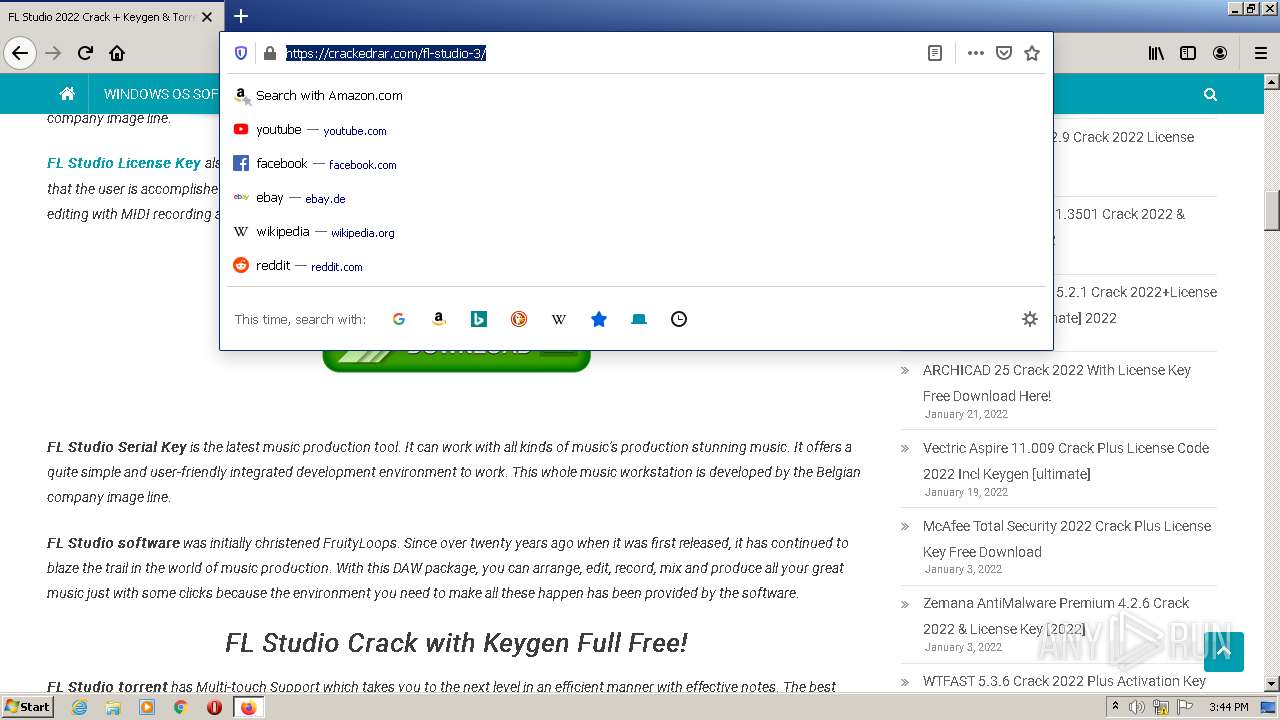The width and height of the screenshot is (1280, 720).
Task: Open a new browser tab
Action: (x=241, y=16)
